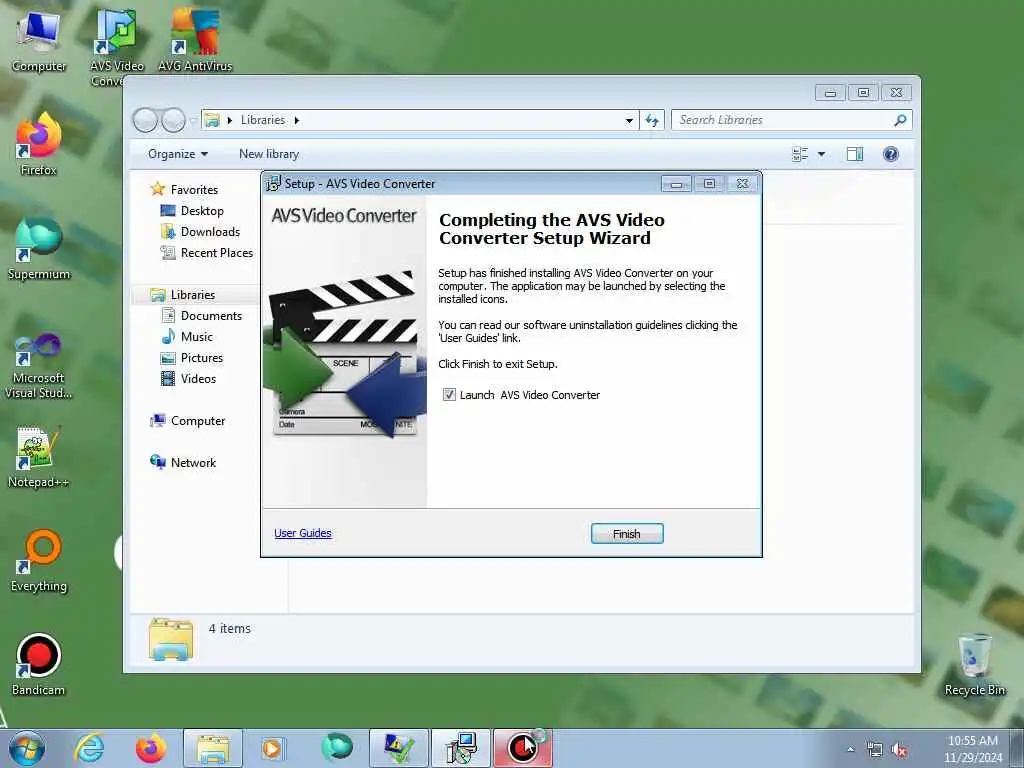Open the User Guides link
This screenshot has height=768, width=1024.
302,533
